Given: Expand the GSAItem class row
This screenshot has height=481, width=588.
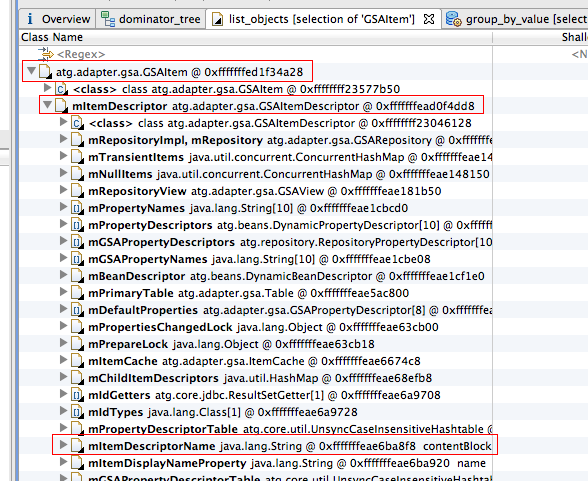Looking at the screenshot, I should (x=47, y=88).
